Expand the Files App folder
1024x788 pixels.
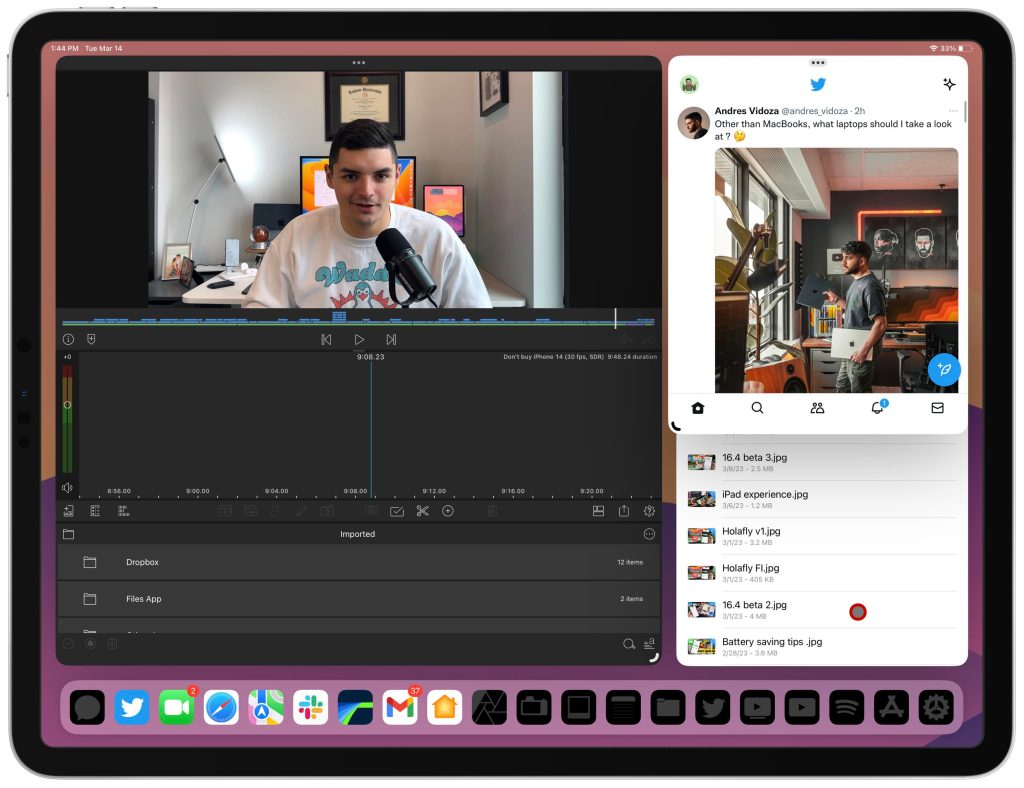click(143, 599)
